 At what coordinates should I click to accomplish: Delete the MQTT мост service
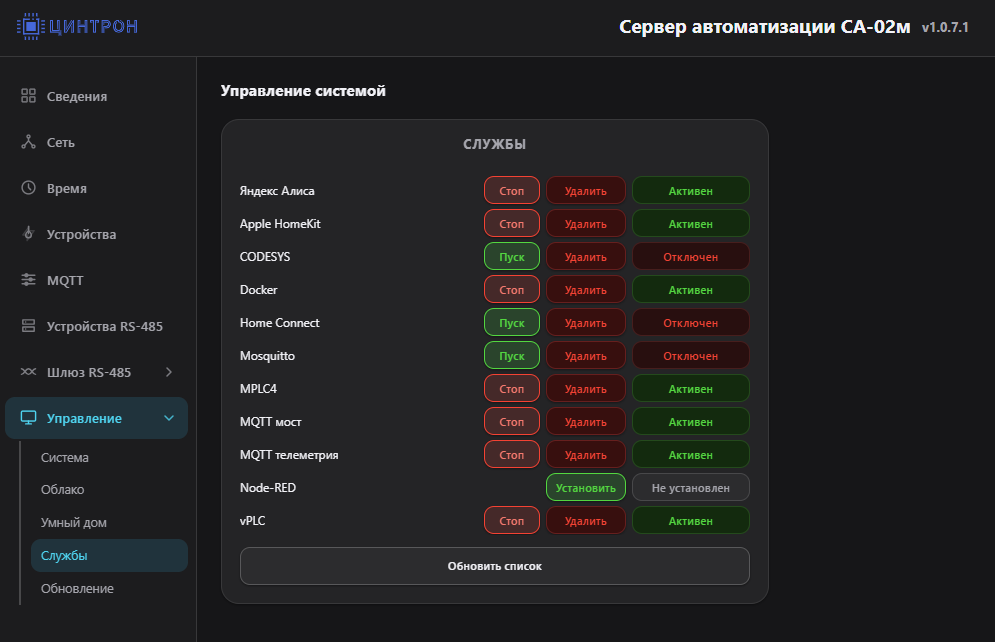pyautogui.click(x=586, y=421)
